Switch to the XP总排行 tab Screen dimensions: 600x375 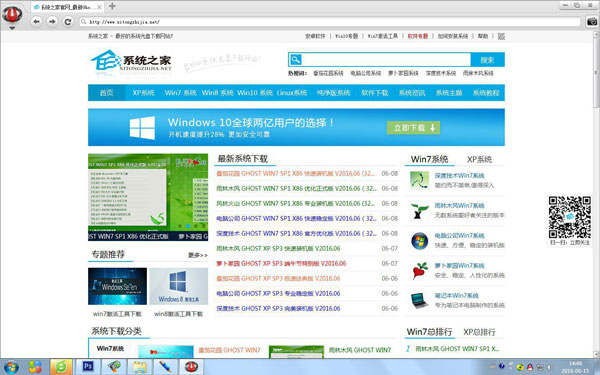click(479, 332)
